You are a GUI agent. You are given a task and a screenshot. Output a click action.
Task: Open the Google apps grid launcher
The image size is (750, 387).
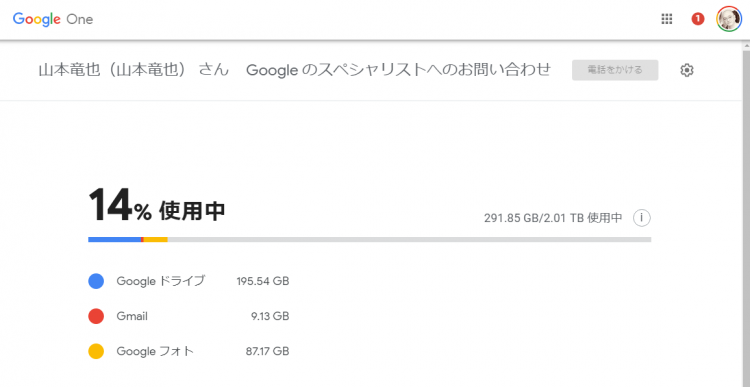tap(666, 19)
